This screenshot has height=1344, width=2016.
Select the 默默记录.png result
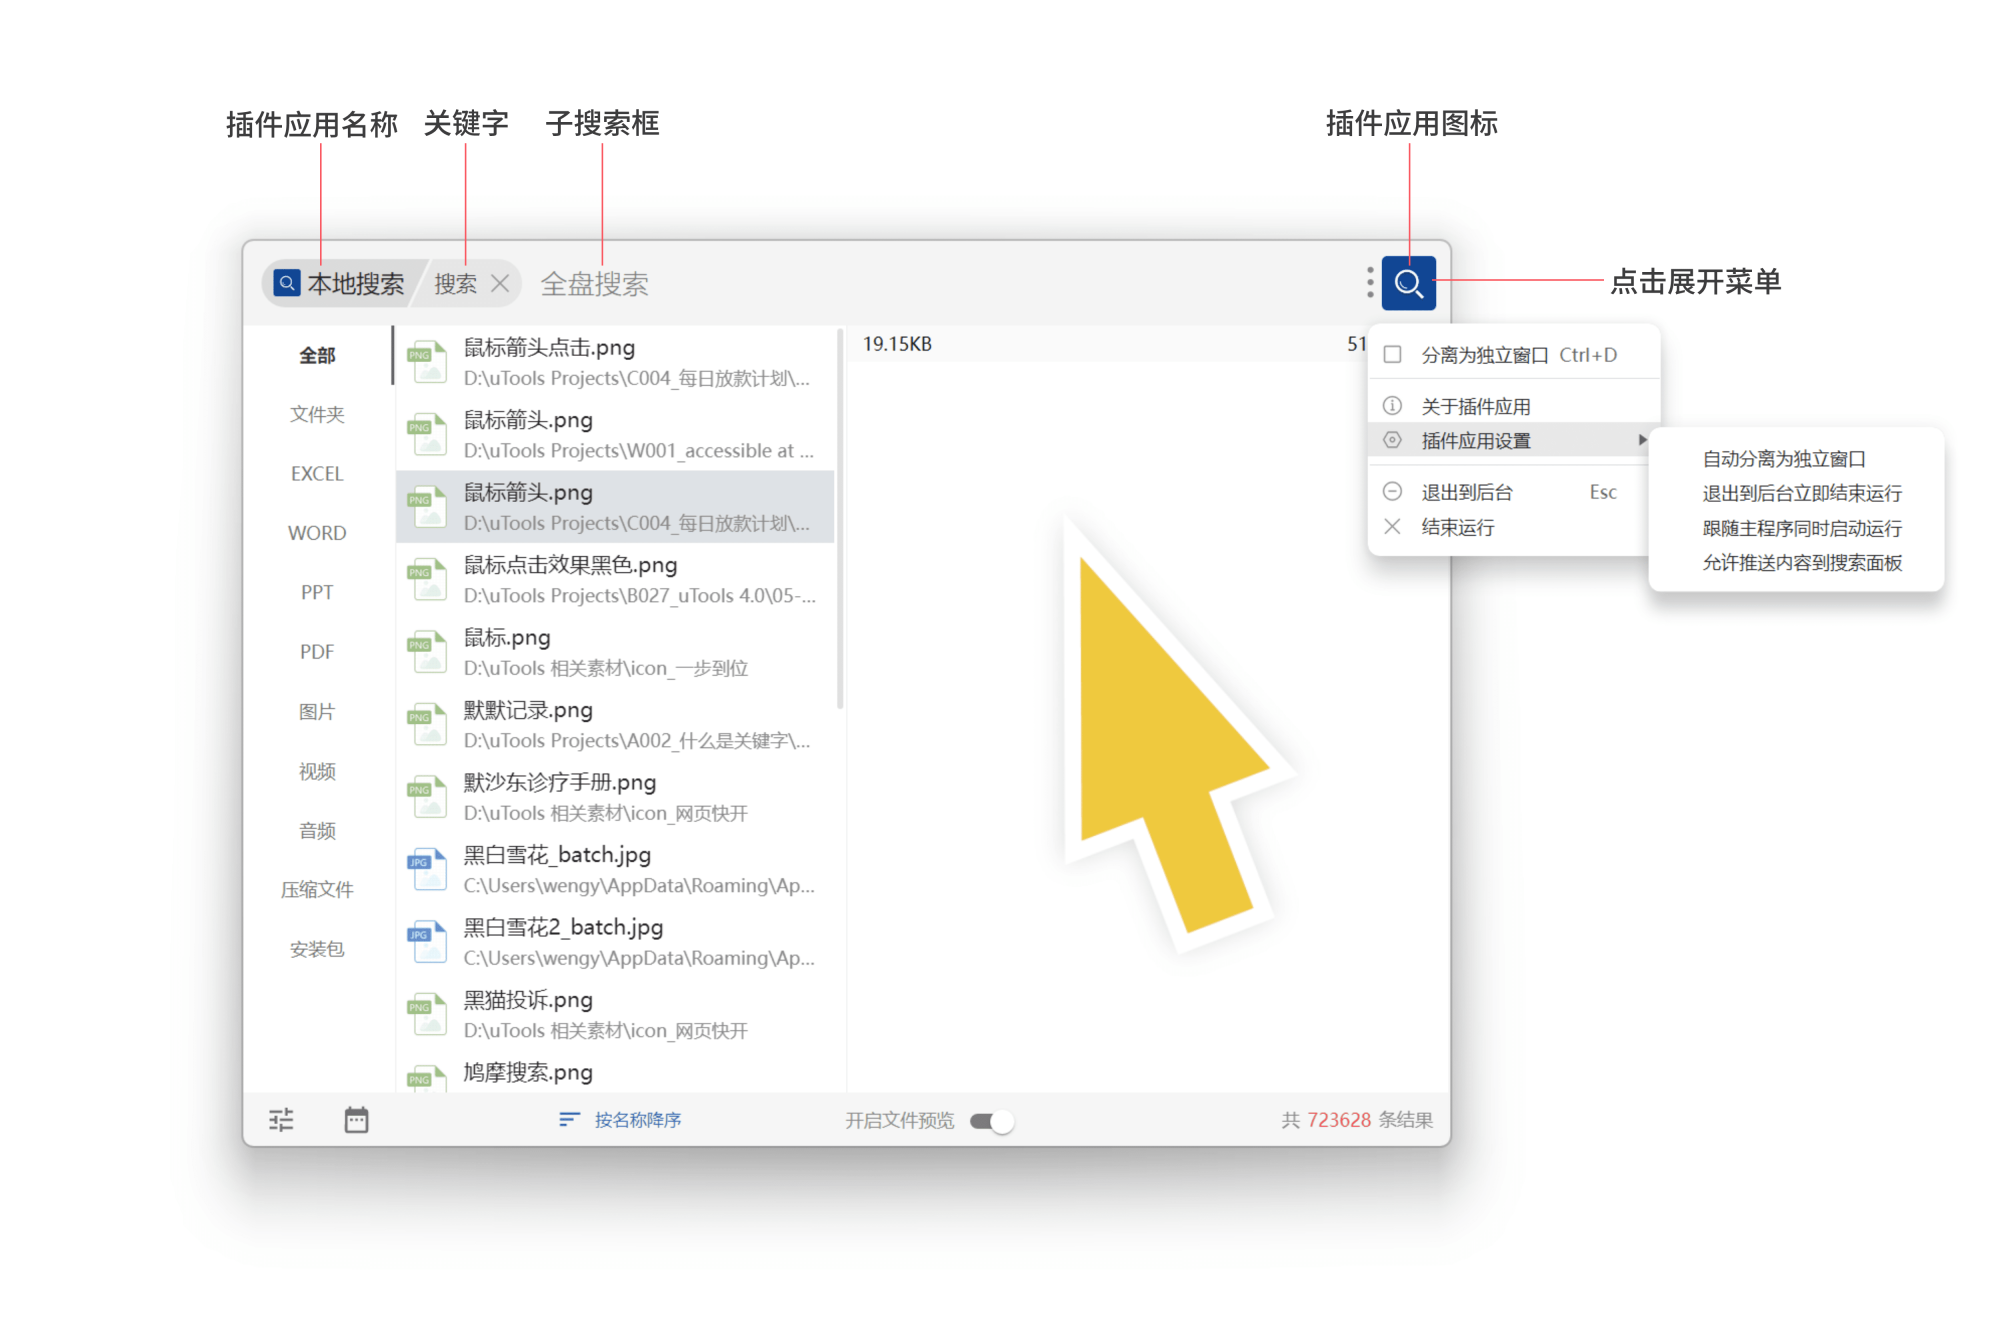[615, 724]
